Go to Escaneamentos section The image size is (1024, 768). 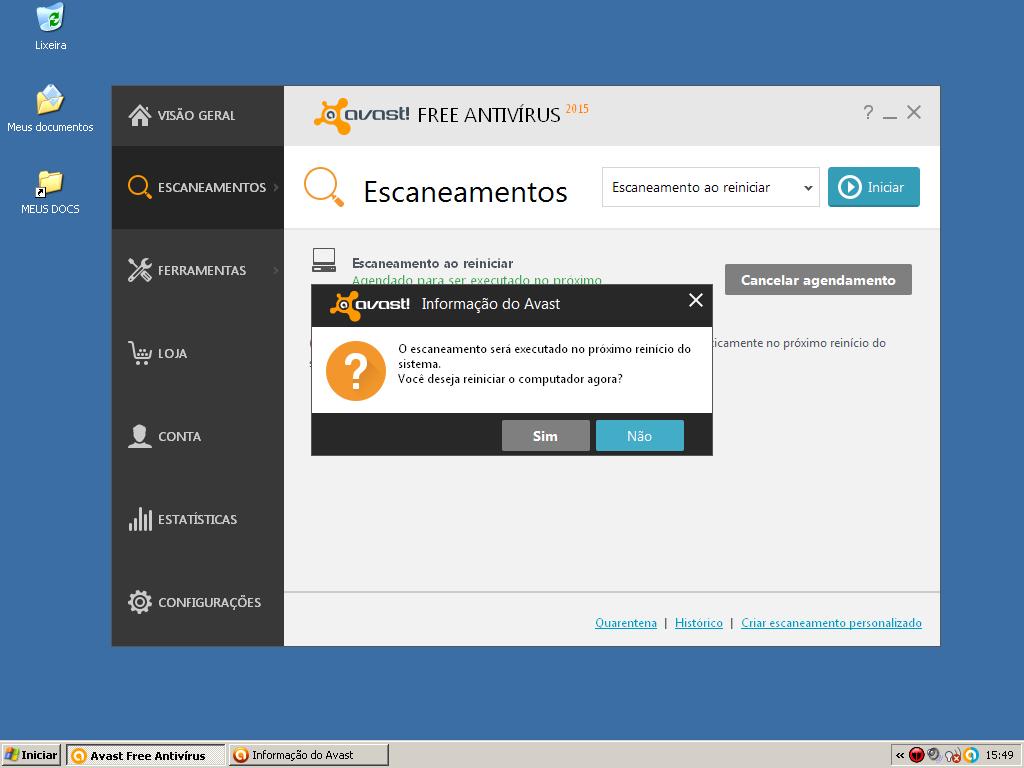pyautogui.click(x=197, y=187)
